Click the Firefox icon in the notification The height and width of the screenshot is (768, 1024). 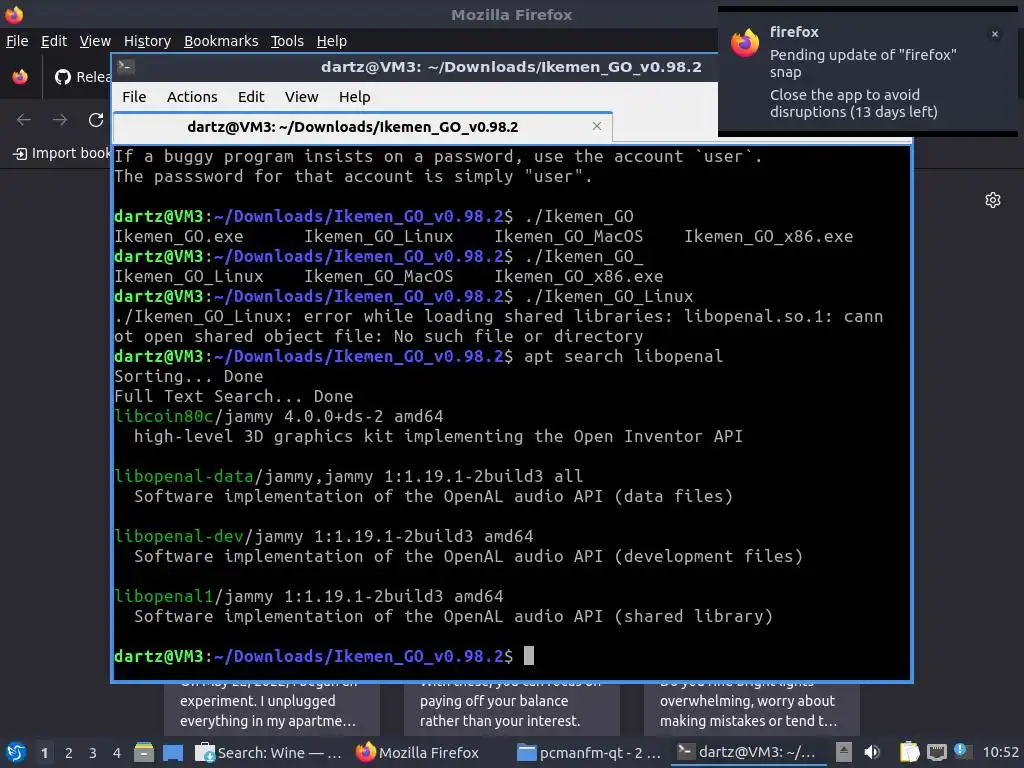coord(745,44)
